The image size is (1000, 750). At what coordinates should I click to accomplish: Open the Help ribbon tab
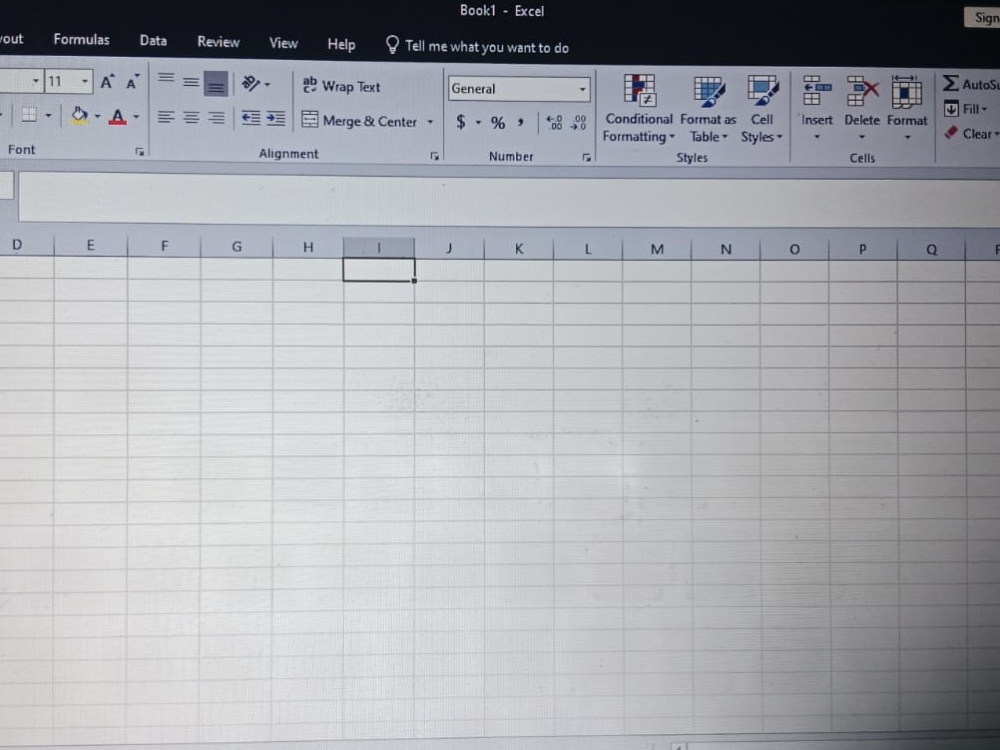pyautogui.click(x=341, y=45)
